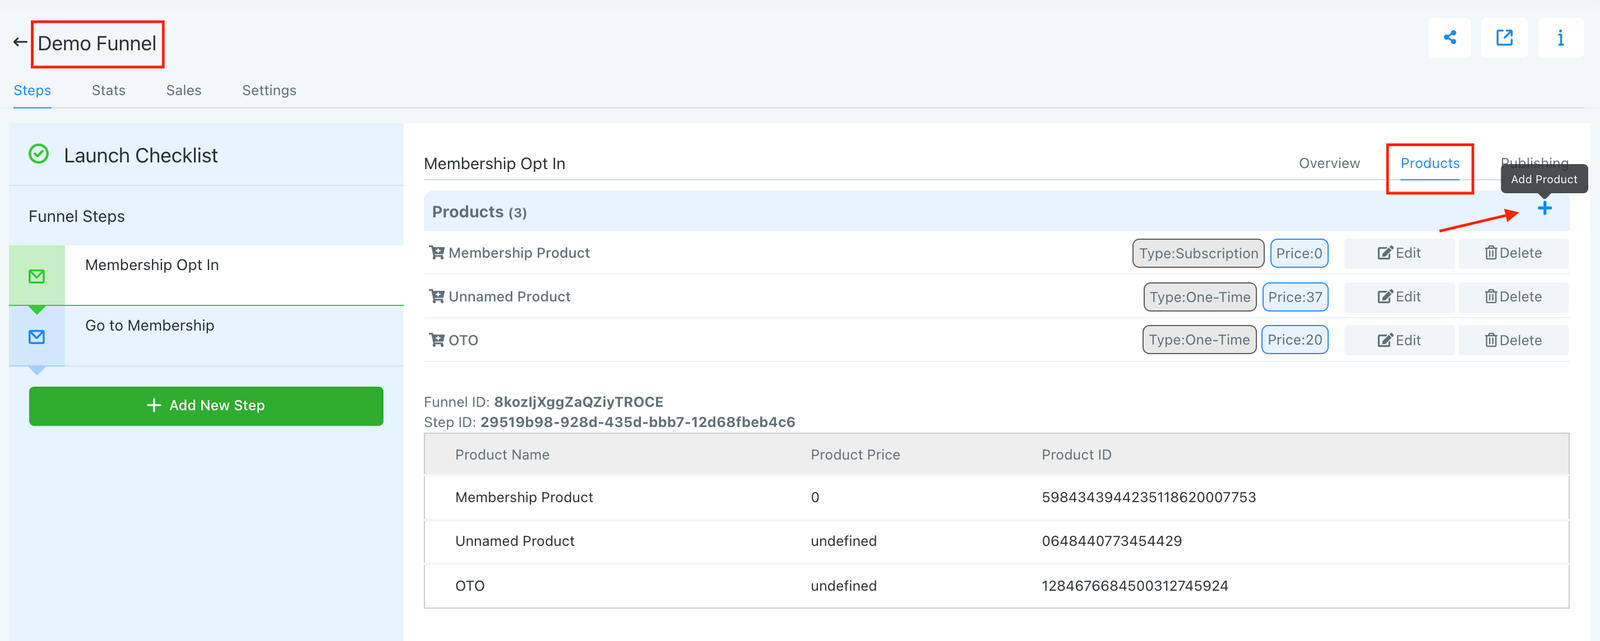Click the Membership Opt In envelope icon
Screen dimensions: 1600x641
pos(37,276)
